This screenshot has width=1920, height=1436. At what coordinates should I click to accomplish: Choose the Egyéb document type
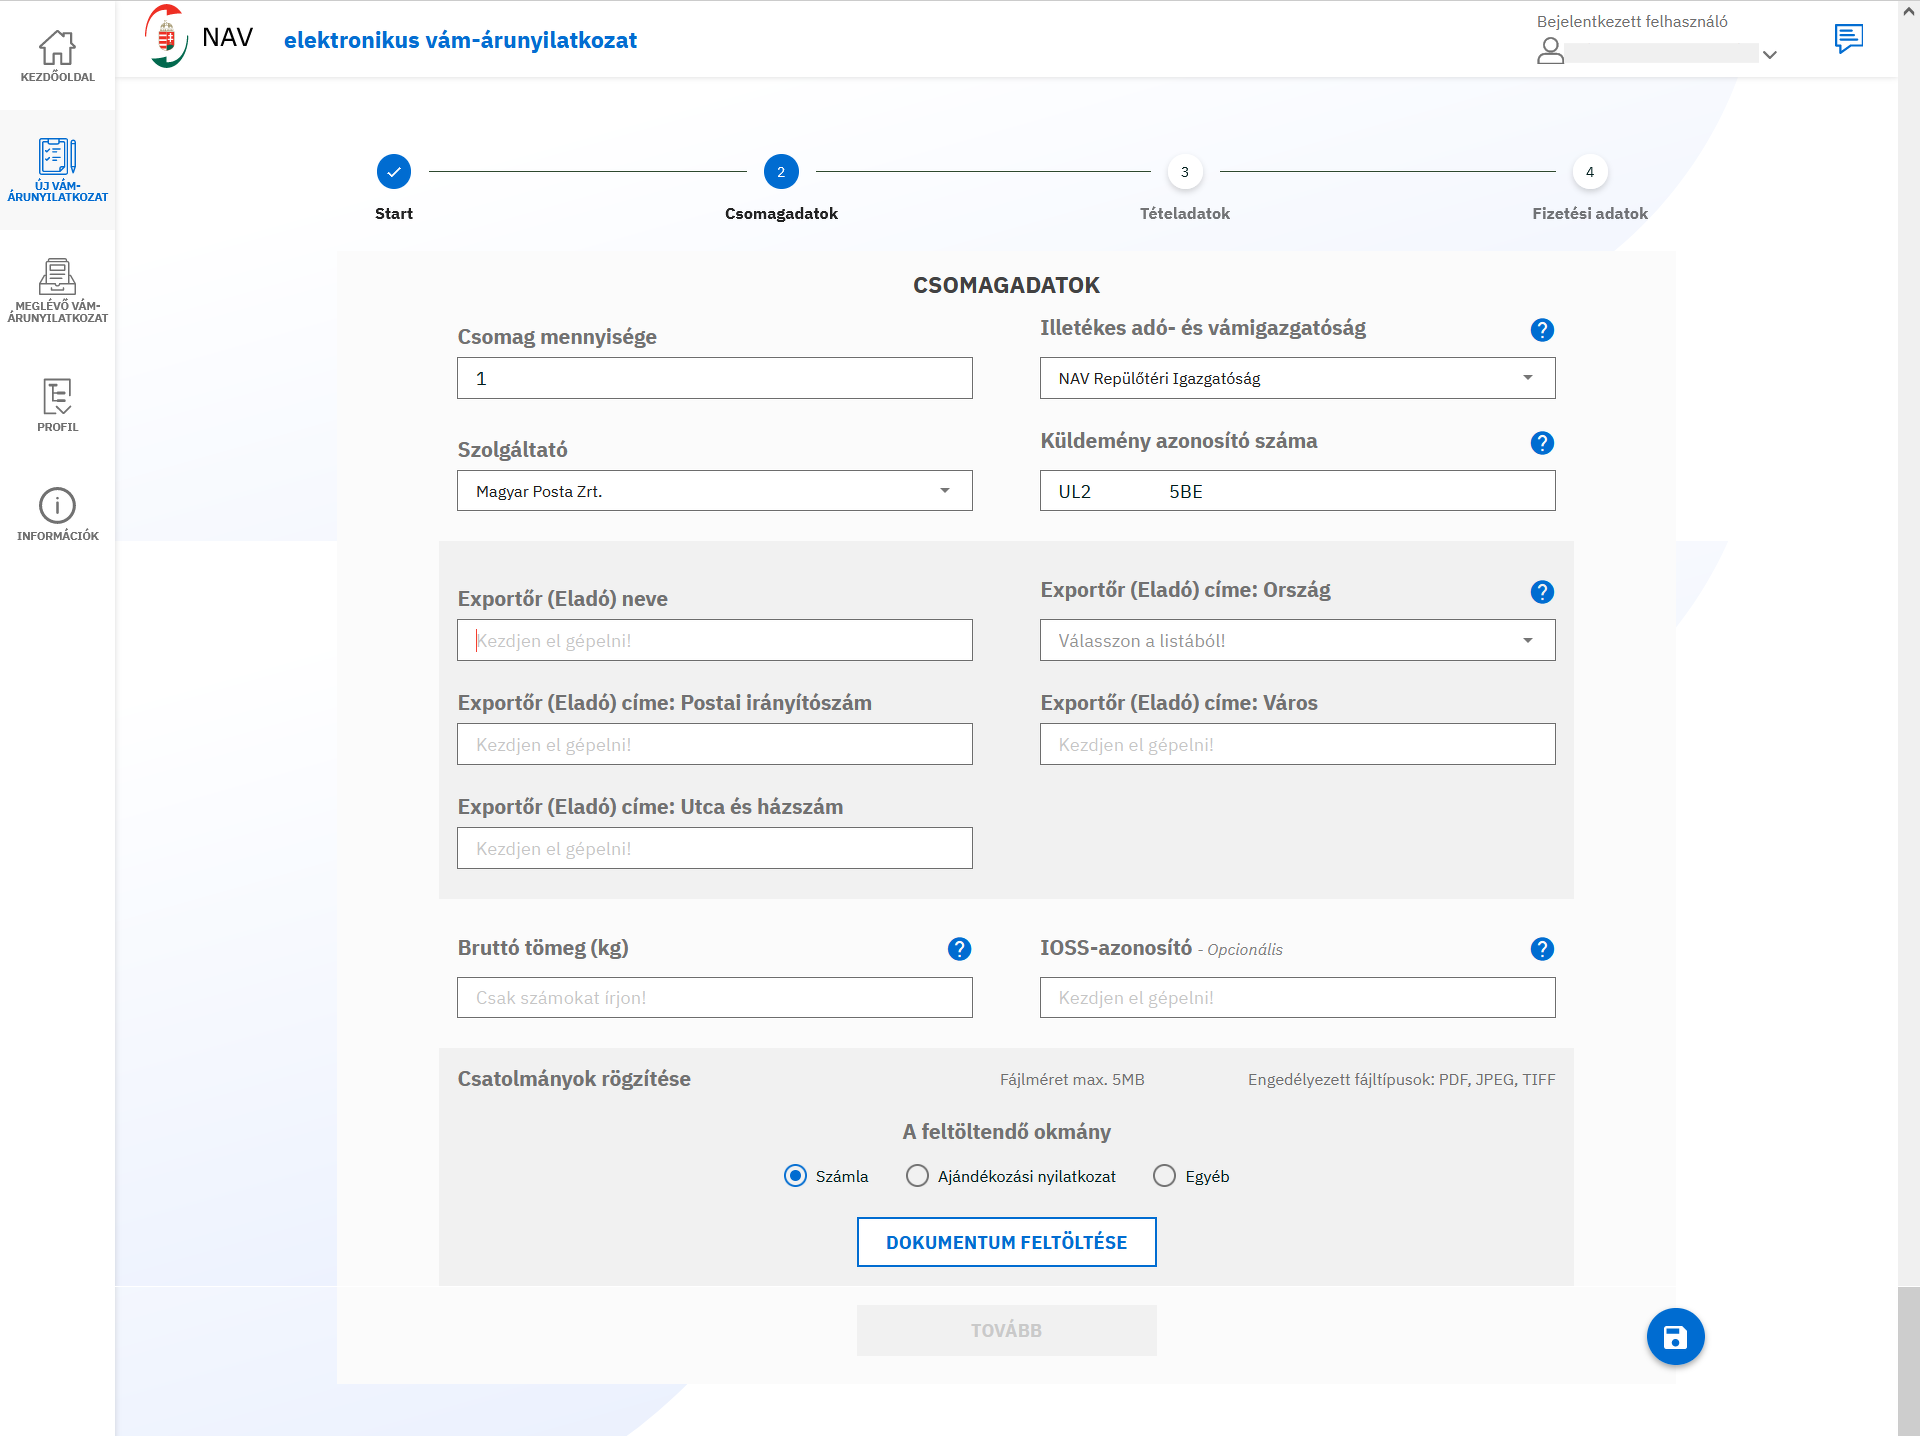(1164, 1176)
